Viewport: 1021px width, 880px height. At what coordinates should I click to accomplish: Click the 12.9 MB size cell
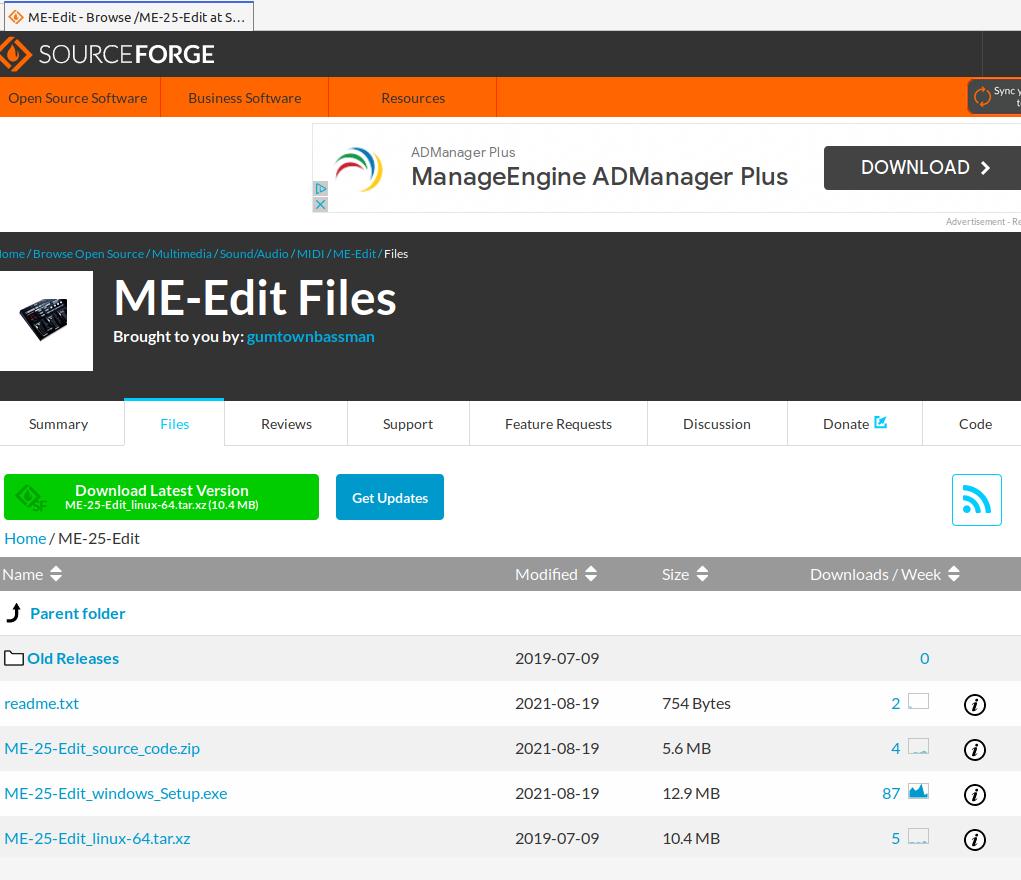[691, 793]
